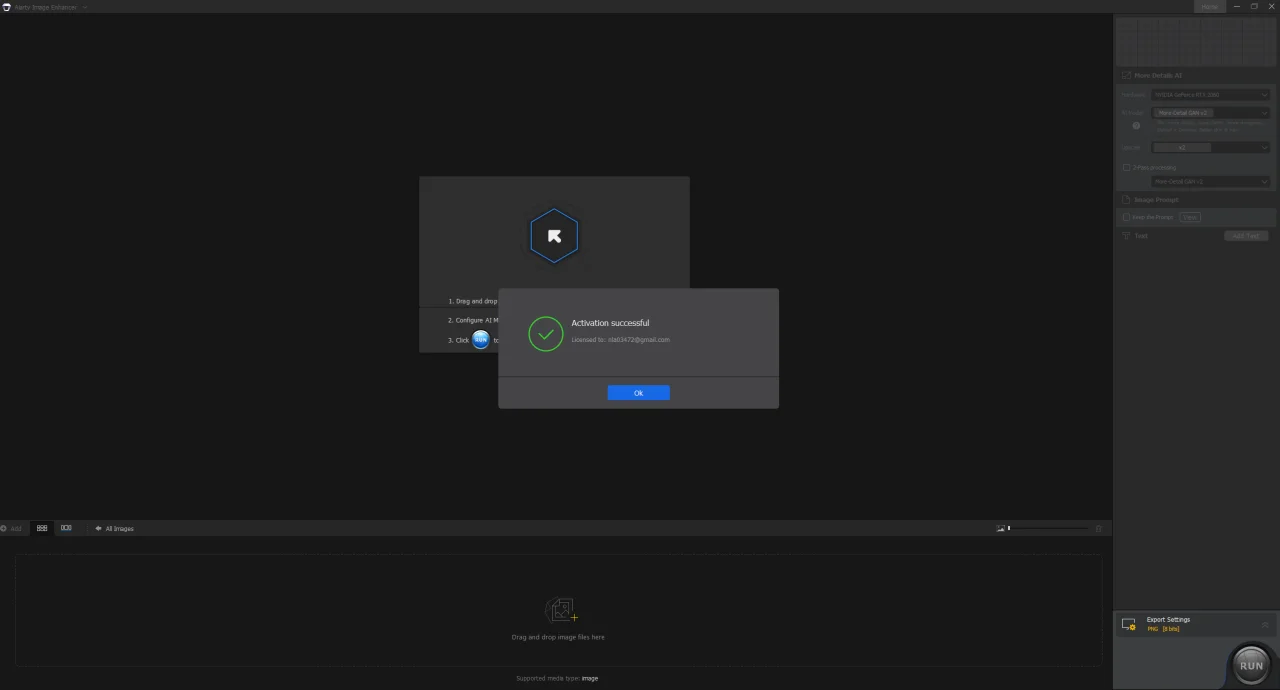
Task: Click the preview grid thumbnail in right panel
Action: [x=1196, y=40]
